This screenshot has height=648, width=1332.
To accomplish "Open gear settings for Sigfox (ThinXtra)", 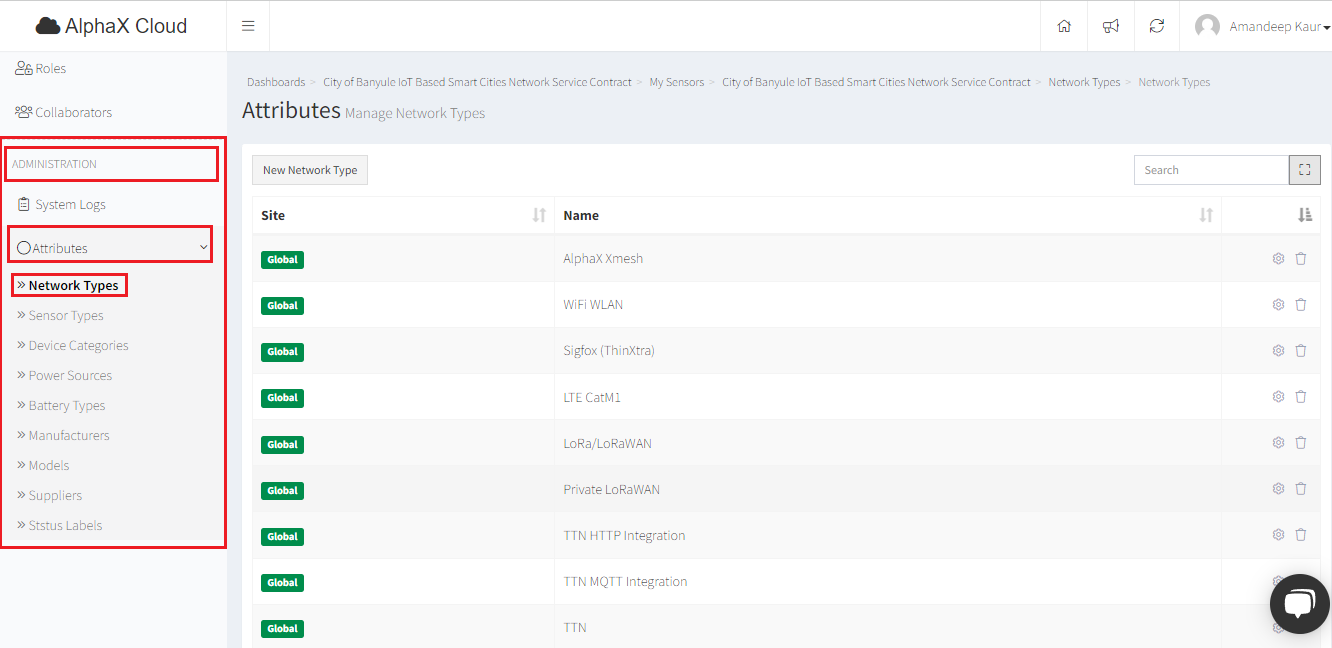I will point(1278,351).
